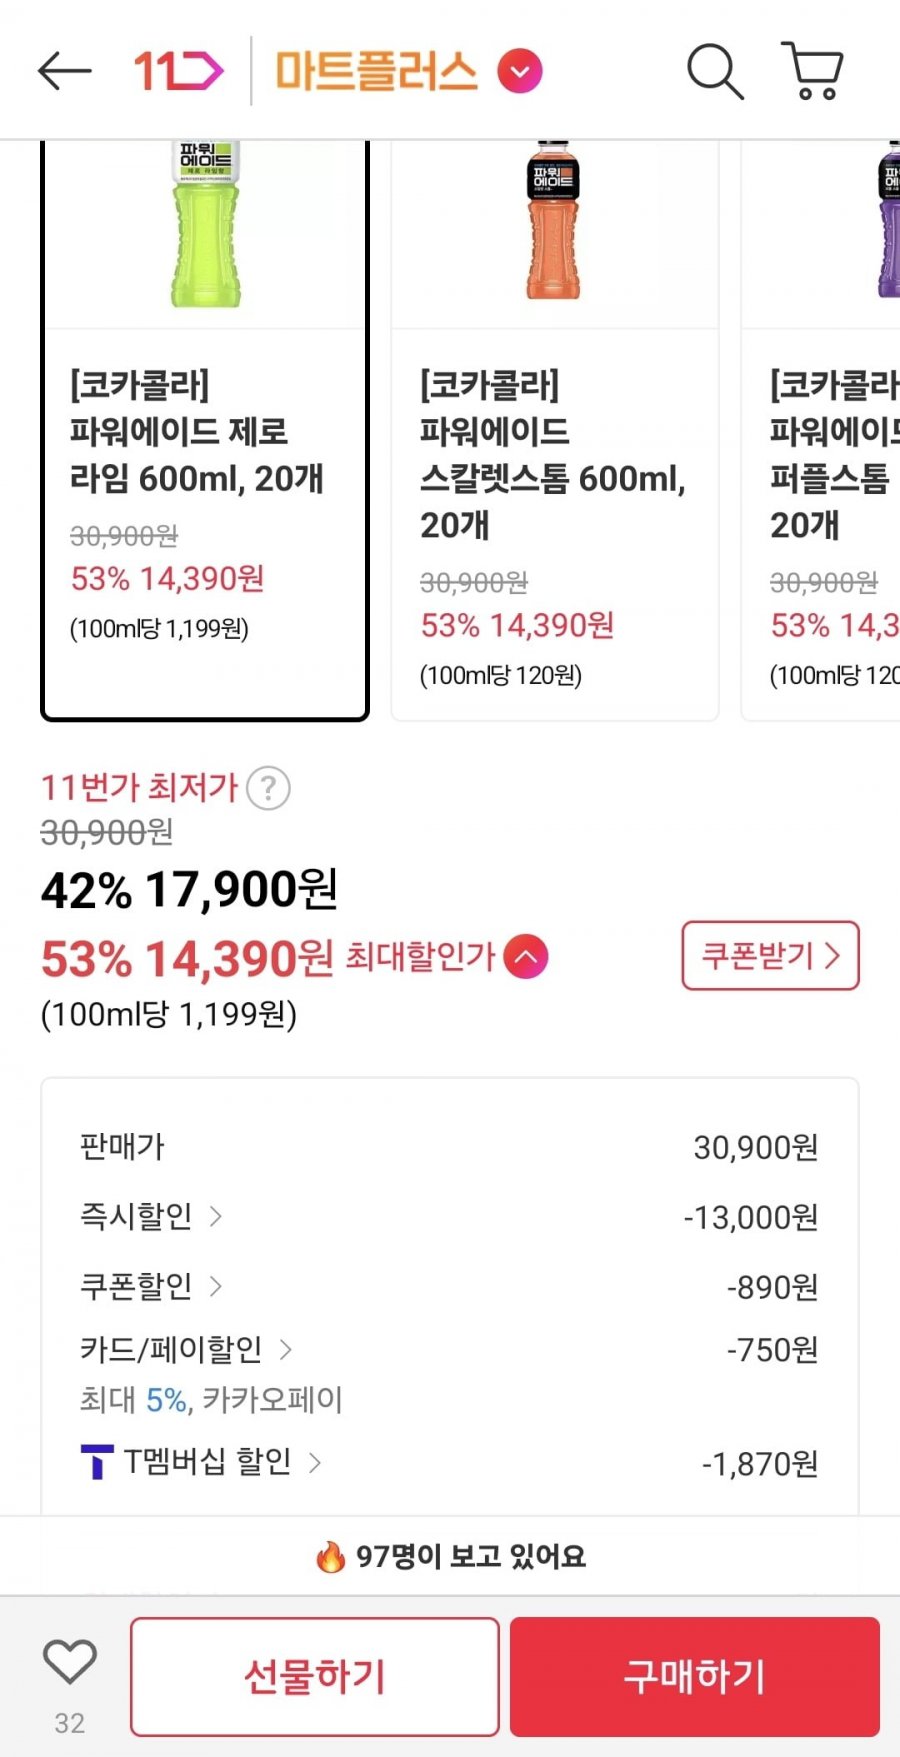Expand 쿠폰할인 discount details
Image resolution: width=900 pixels, height=1757 pixels.
152,1285
